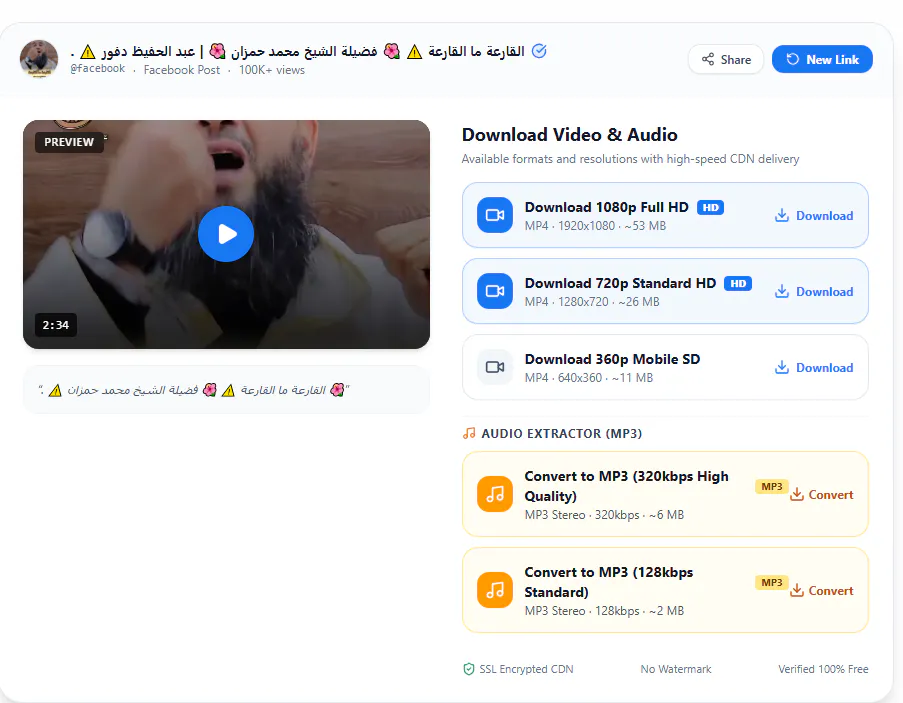Click the blue camera icon for 720p
The height and width of the screenshot is (703, 903).
[495, 291]
